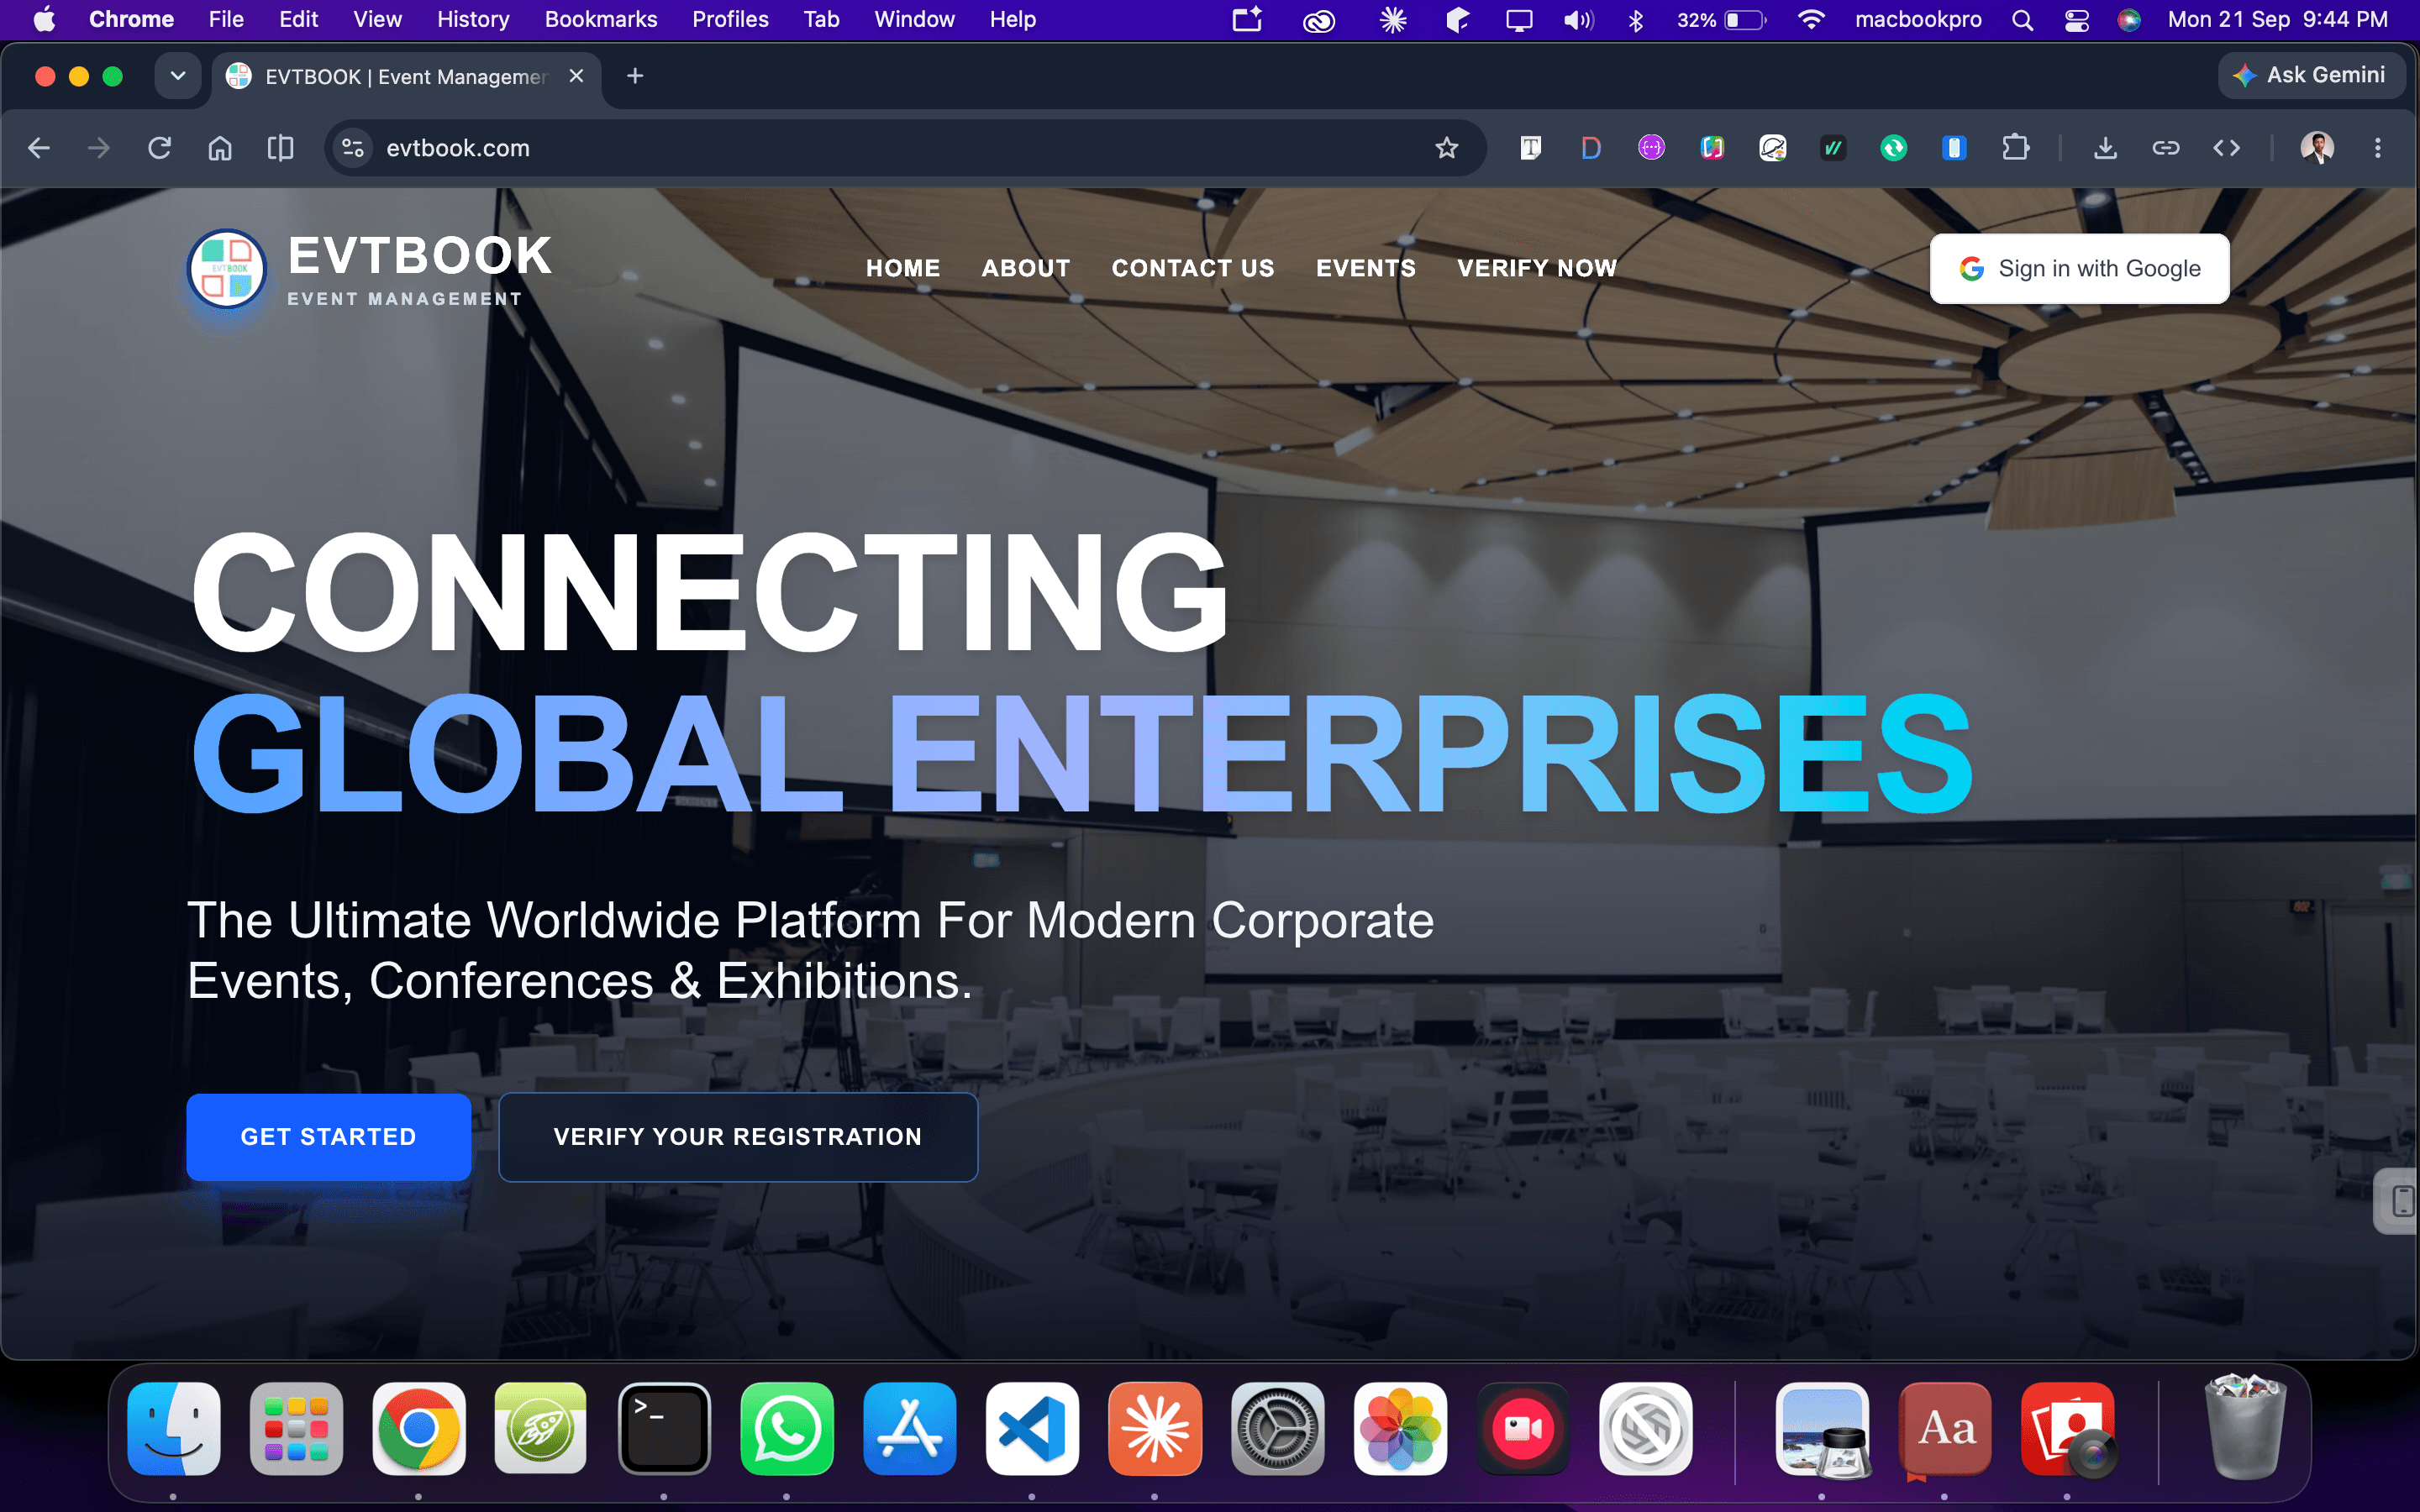Click VERIFY YOUR REGISTRATION button

point(738,1137)
